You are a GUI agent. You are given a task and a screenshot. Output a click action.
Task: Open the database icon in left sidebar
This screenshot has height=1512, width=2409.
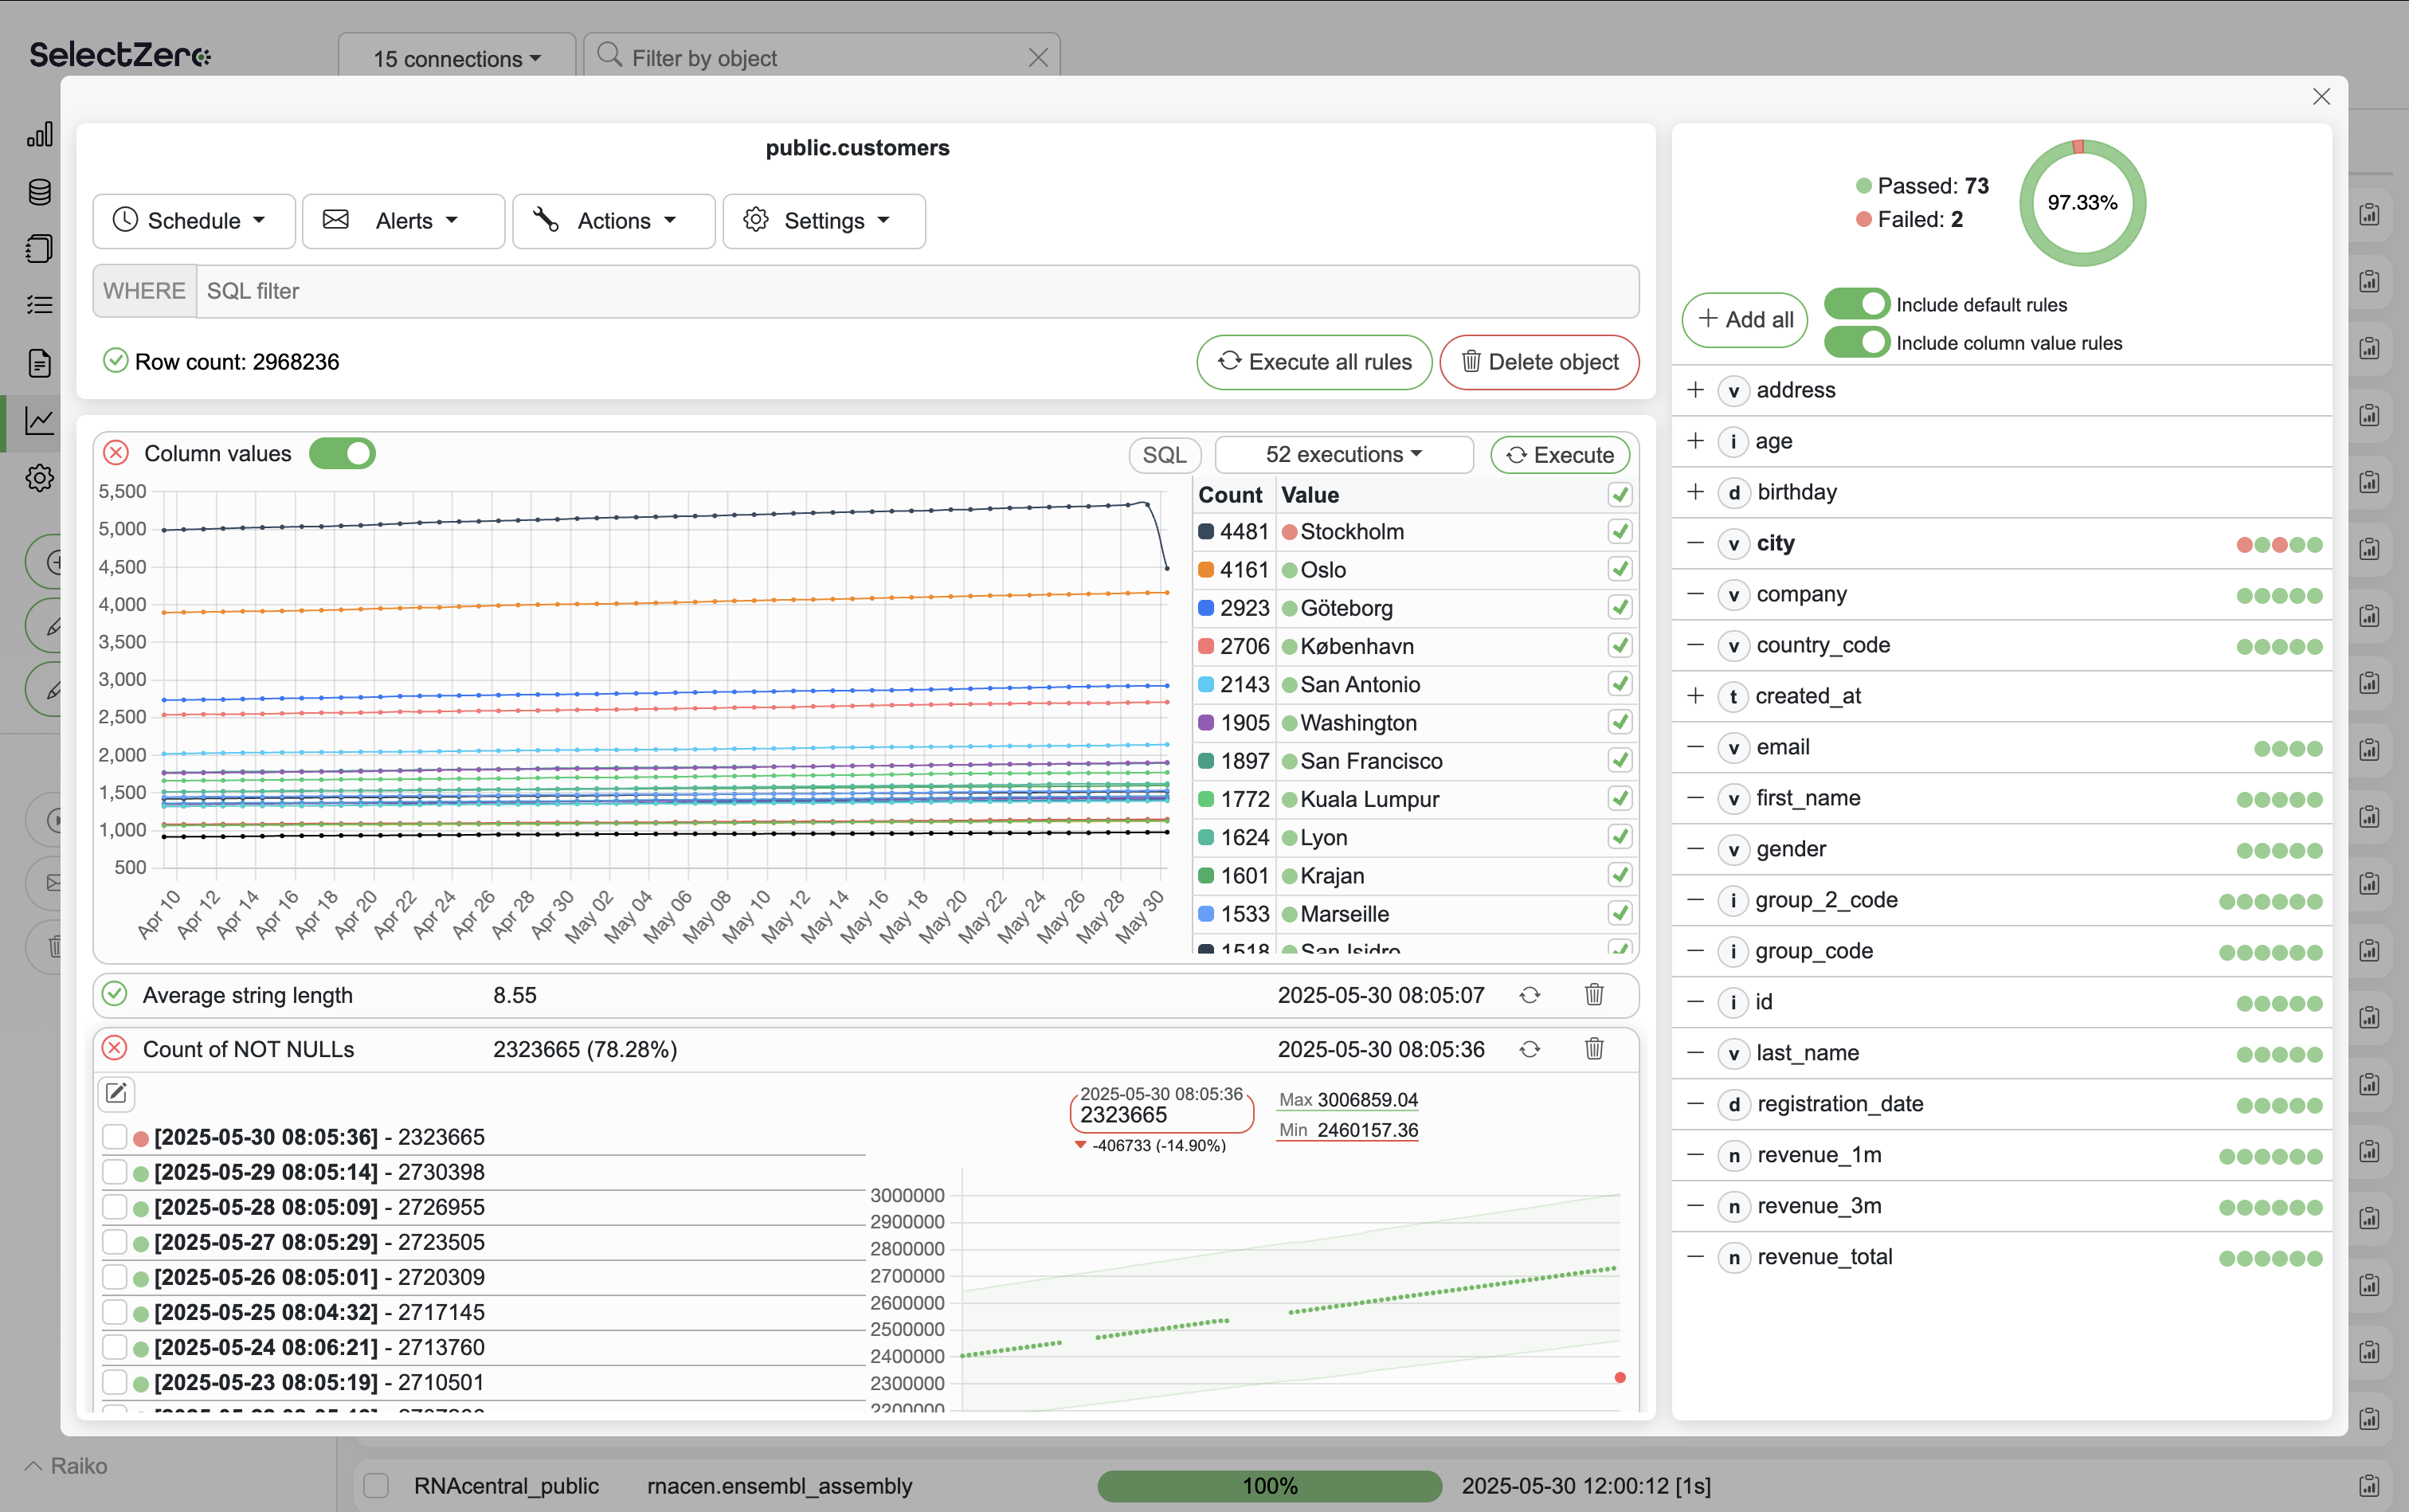39,192
